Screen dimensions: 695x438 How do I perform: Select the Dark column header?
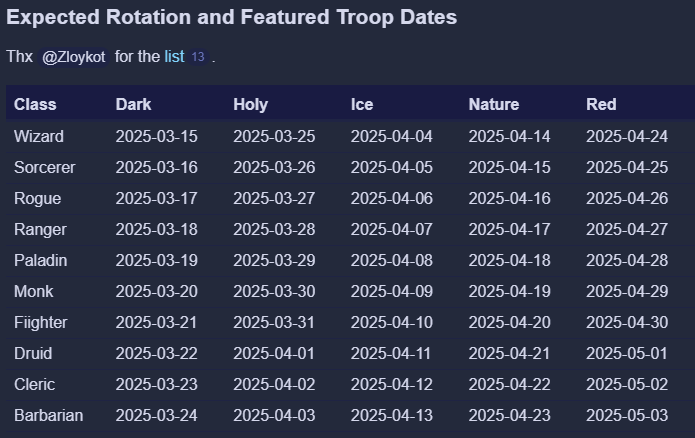[x=134, y=104]
